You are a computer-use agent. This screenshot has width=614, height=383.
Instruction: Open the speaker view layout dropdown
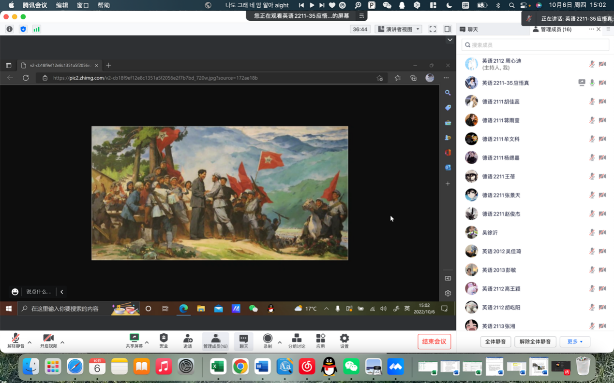pos(398,29)
